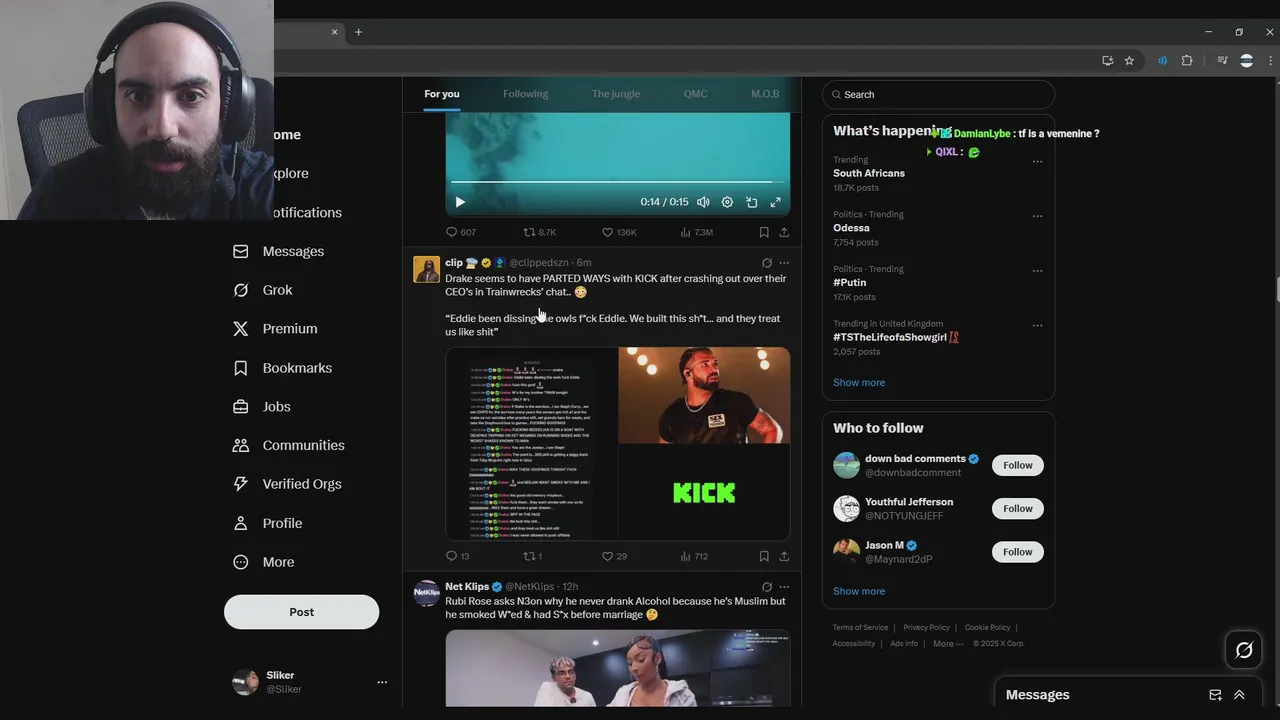
Task: Open Communities in the sidebar
Action: click(288, 445)
